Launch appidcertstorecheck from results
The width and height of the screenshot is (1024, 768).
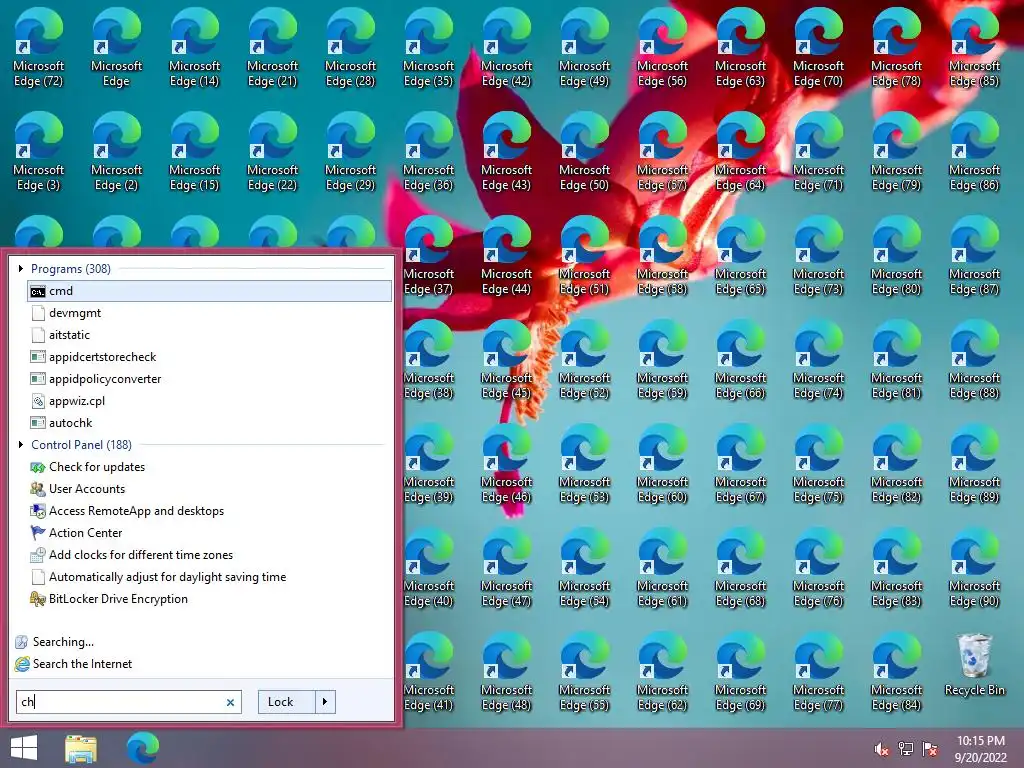[209, 357]
